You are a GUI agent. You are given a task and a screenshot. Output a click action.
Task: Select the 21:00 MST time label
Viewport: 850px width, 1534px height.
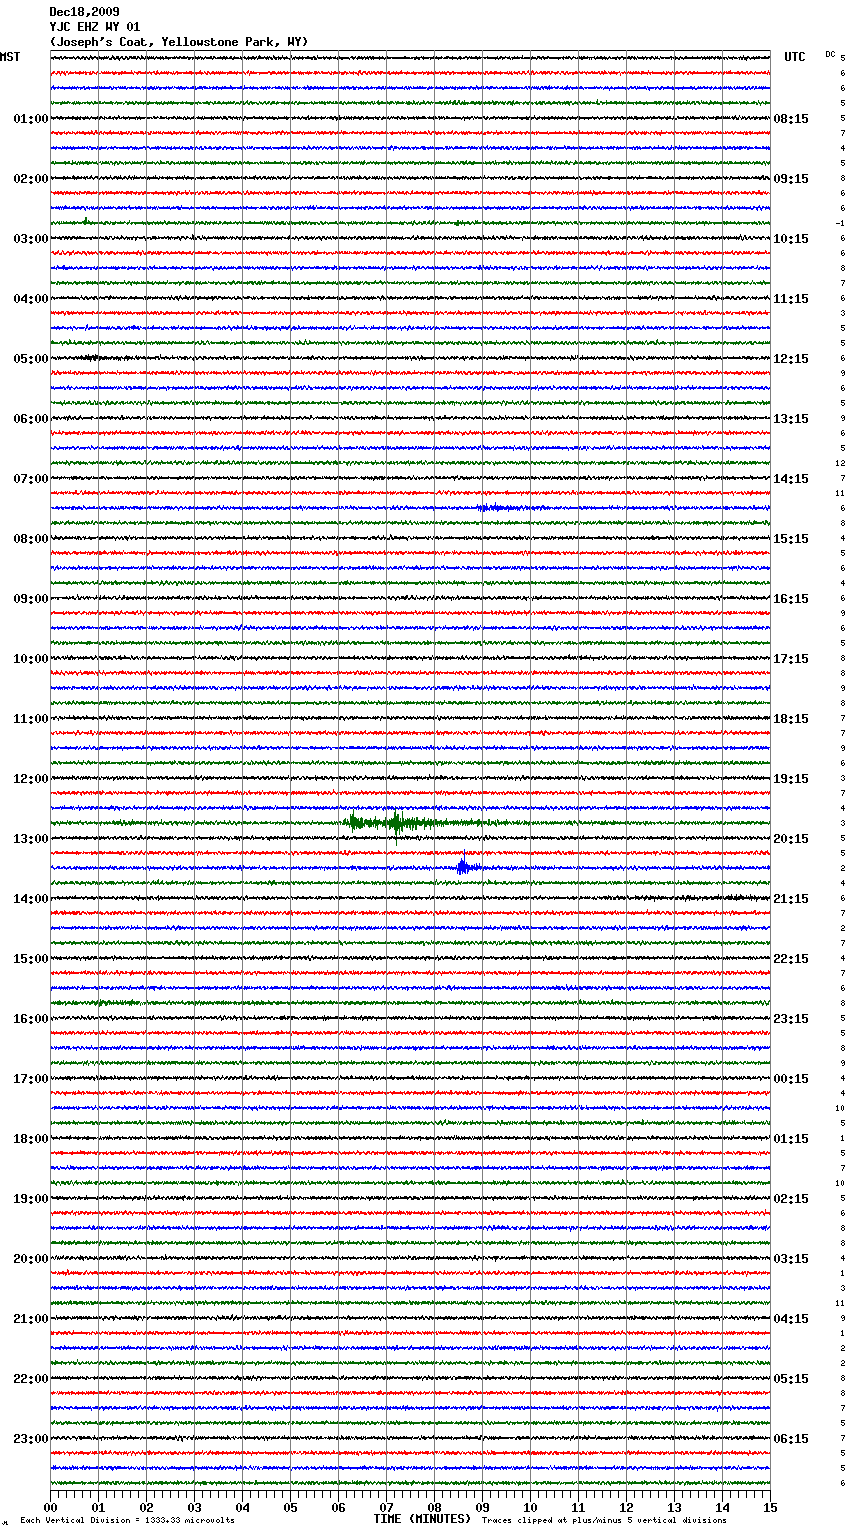pyautogui.click(x=30, y=1319)
